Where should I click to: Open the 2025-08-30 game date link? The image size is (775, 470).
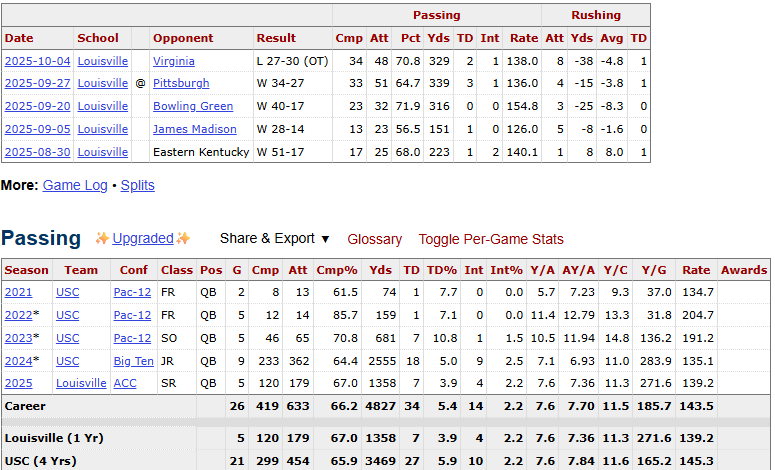38,152
